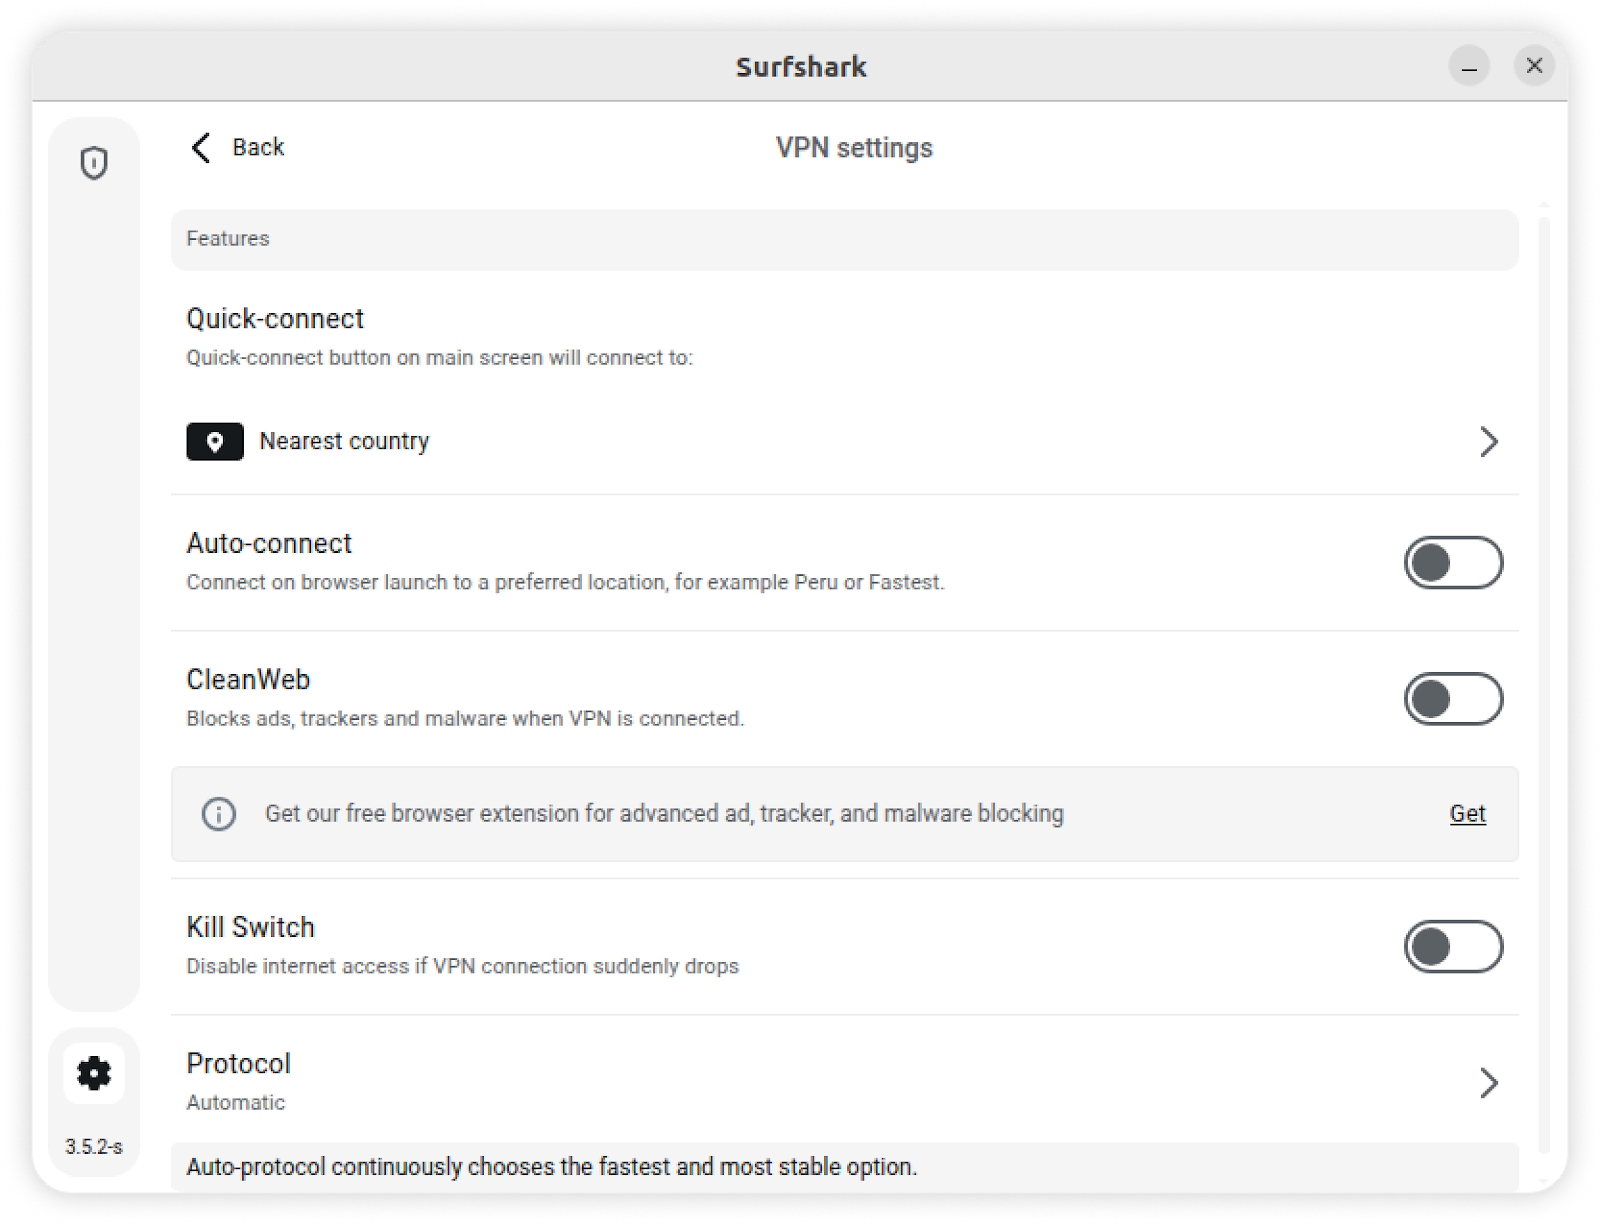
Task: Select the Nearest country label
Action: [x=344, y=442]
